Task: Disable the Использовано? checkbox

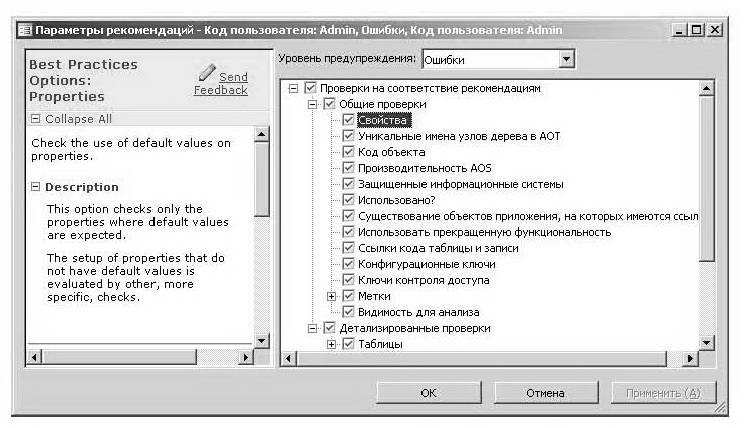Action: (349, 200)
